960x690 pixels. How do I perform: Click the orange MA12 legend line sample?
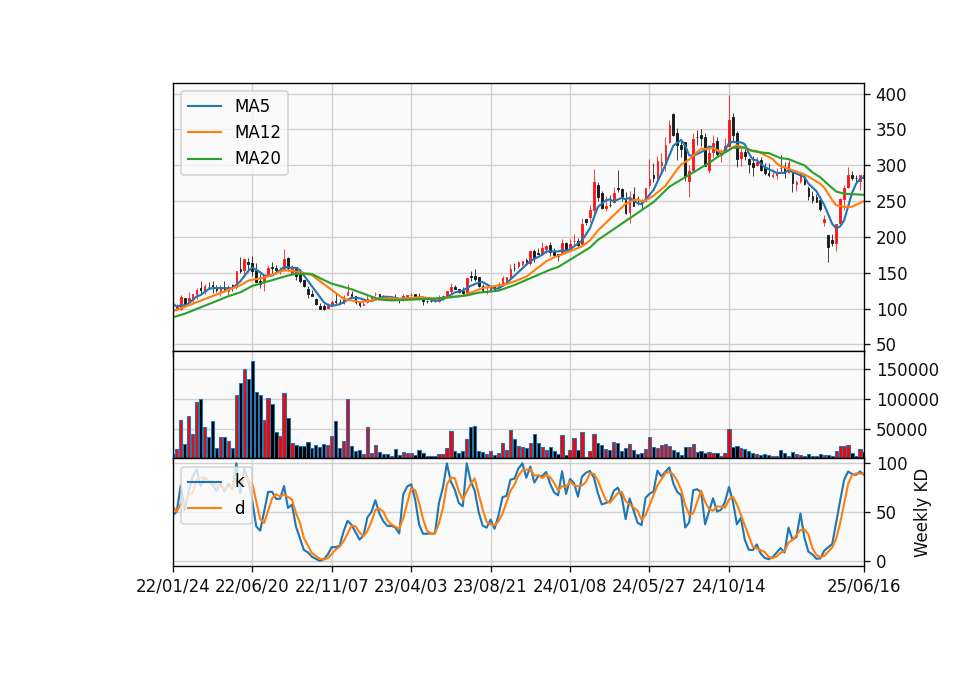pyautogui.click(x=204, y=132)
